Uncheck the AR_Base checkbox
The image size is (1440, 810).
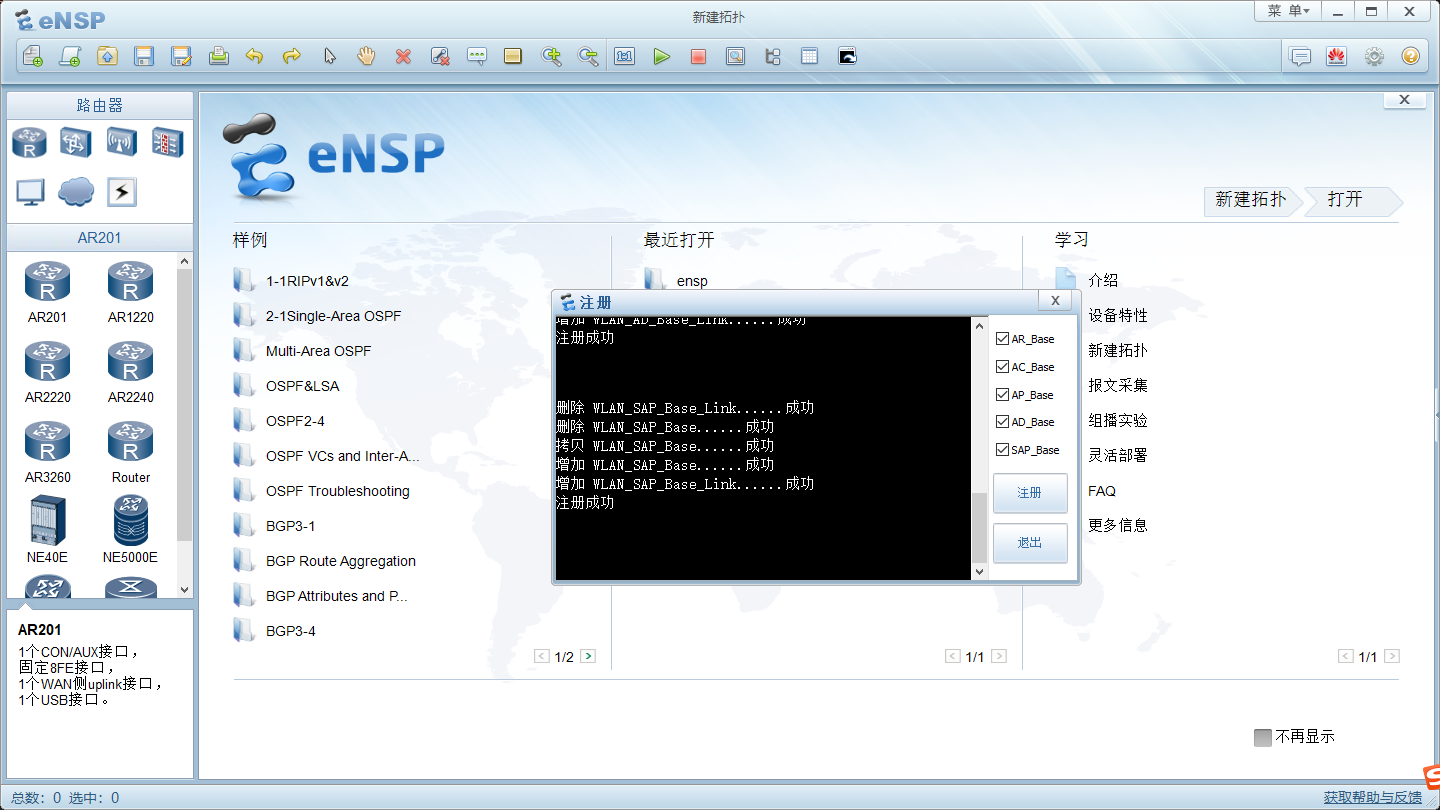coord(1003,339)
